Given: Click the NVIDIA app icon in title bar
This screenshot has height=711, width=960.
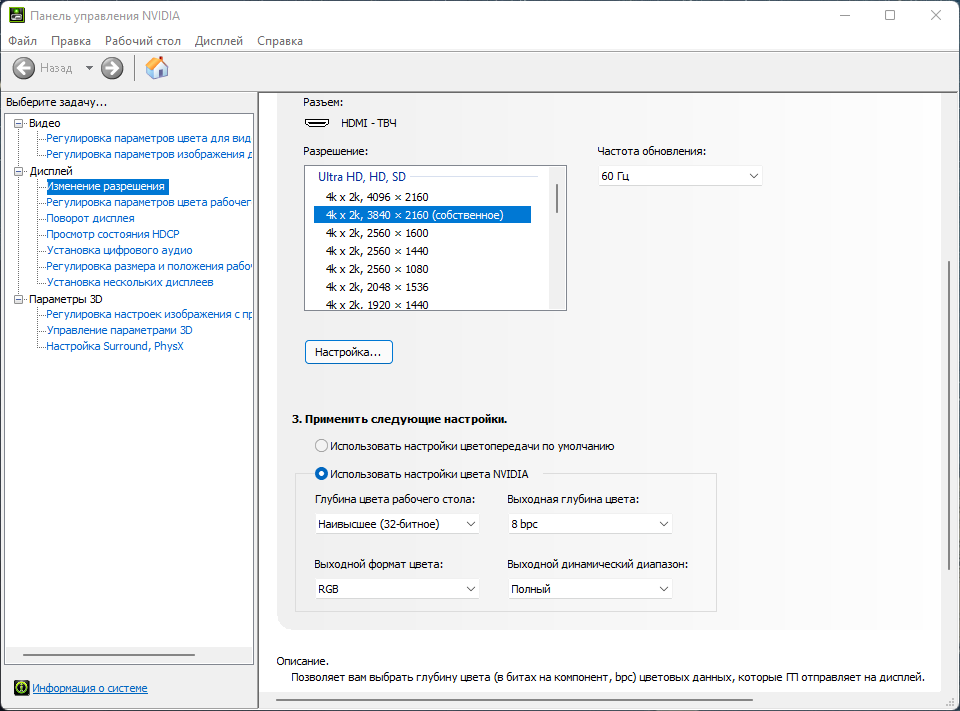Looking at the screenshot, I should [17, 15].
